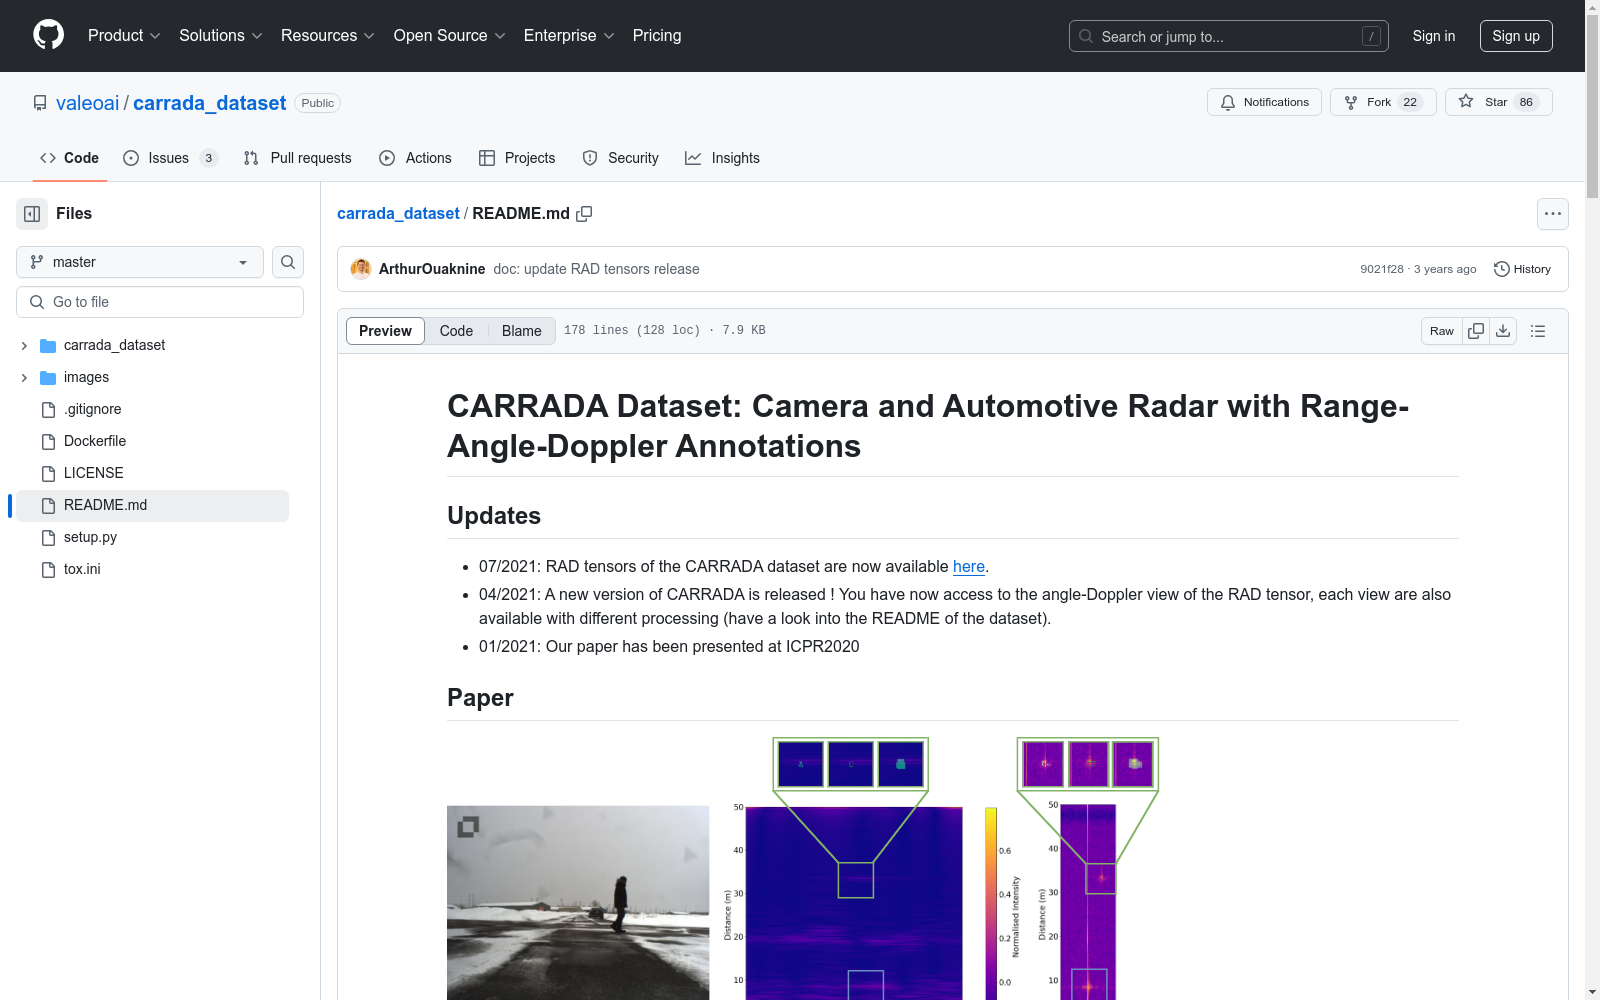
Task: Copy raw file contents icon
Action: pyautogui.click(x=1476, y=331)
